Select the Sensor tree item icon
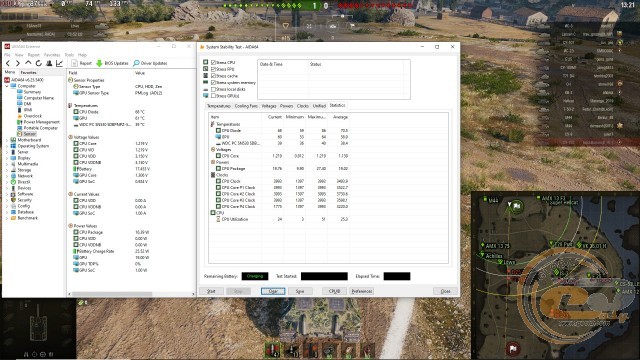The height and width of the screenshot is (360, 640). 19,134
